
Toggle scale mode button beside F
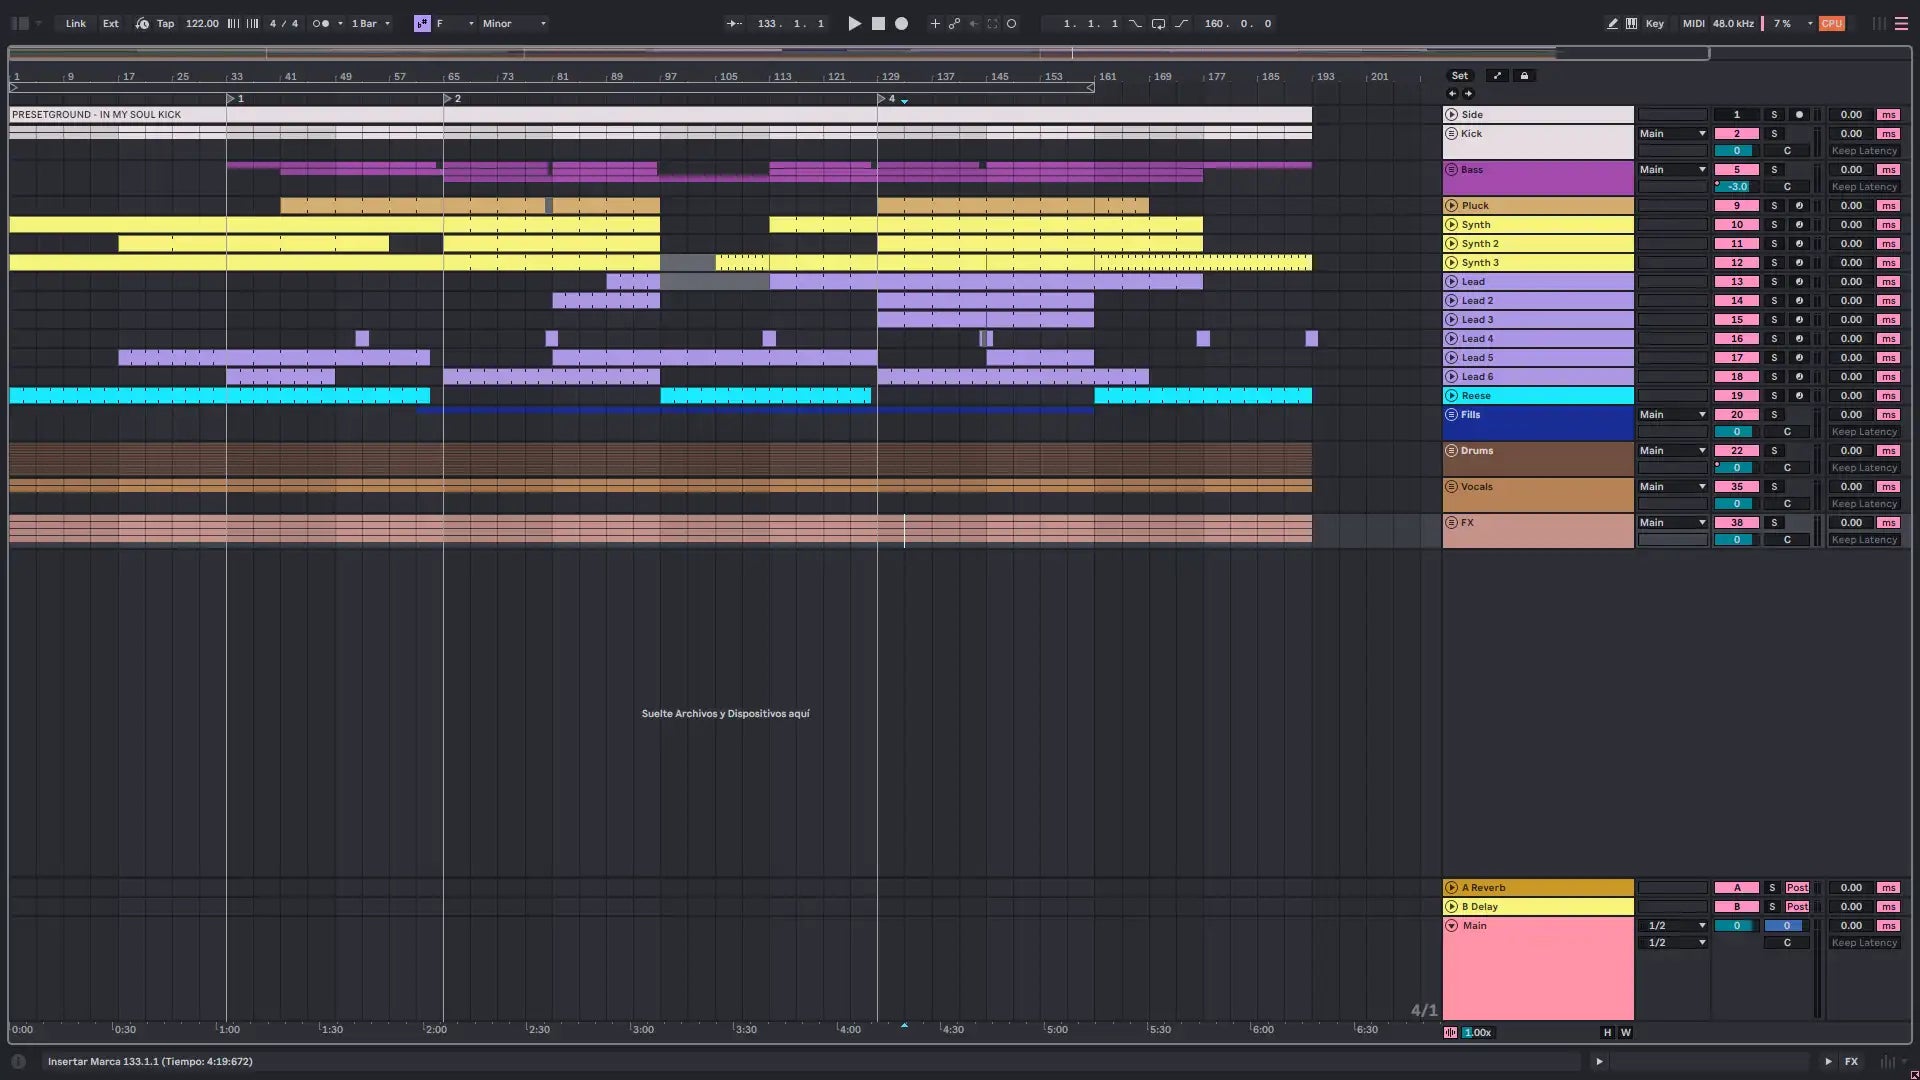[422, 23]
